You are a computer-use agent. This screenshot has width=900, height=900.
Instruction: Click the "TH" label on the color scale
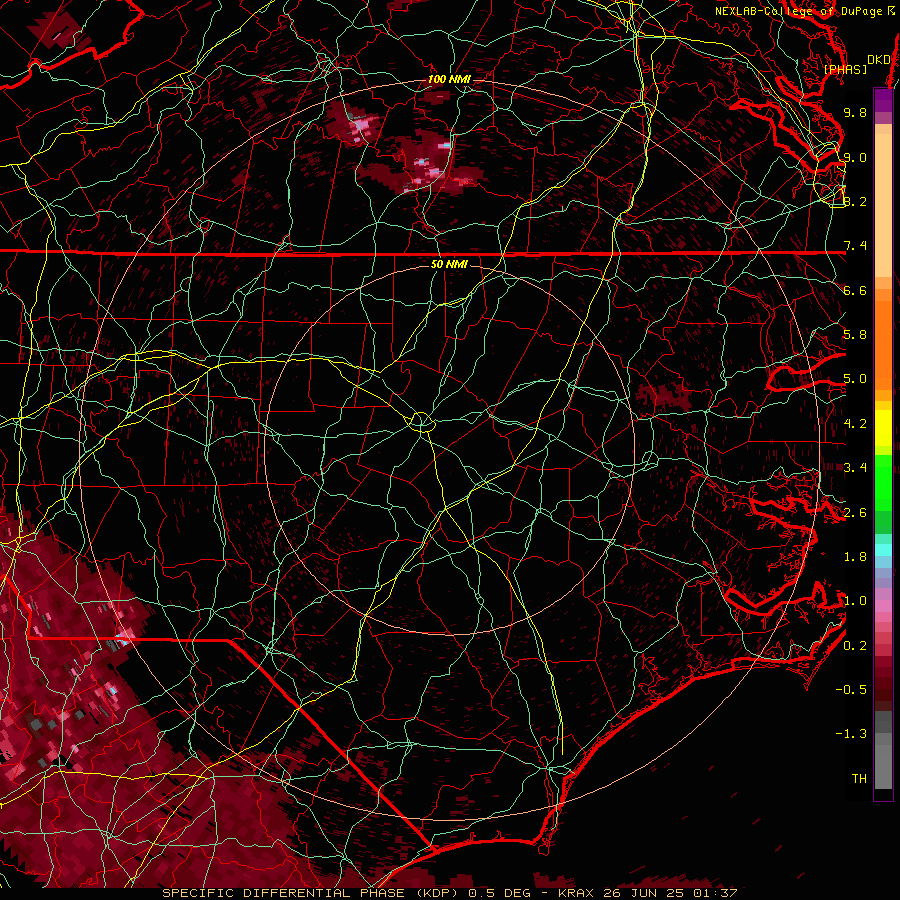coord(859,779)
